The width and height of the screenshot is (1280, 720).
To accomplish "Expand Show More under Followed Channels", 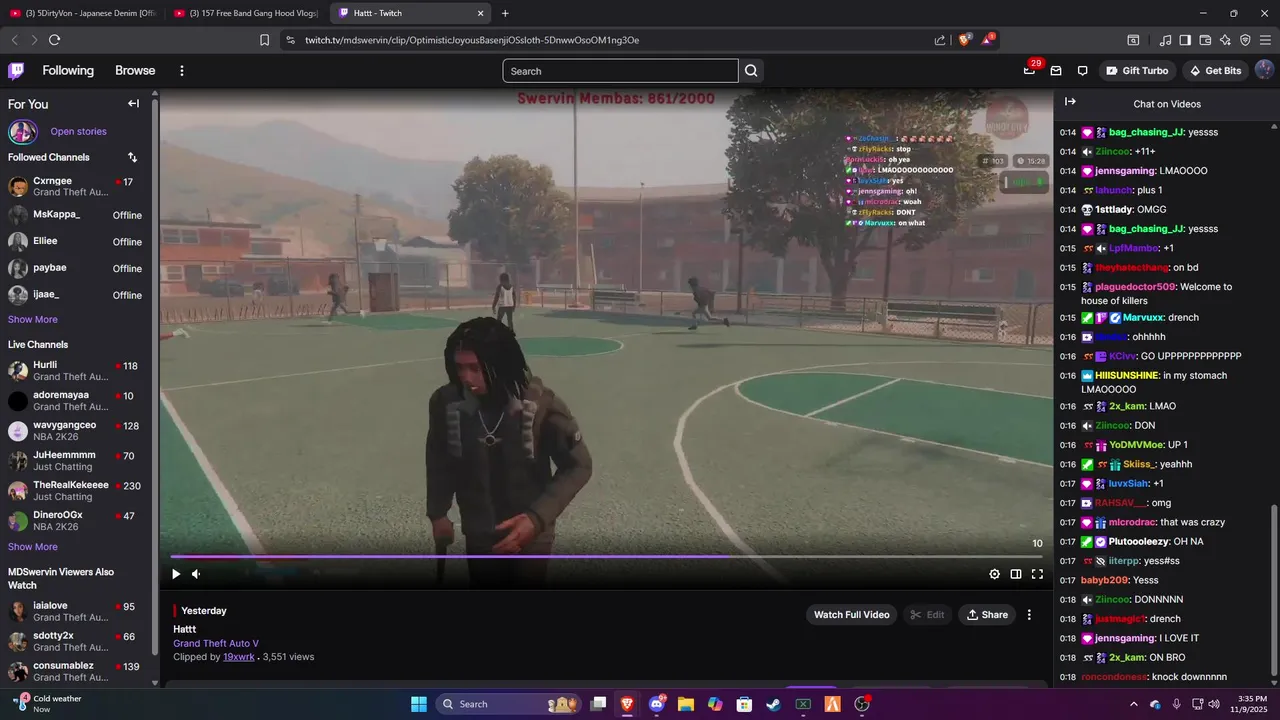I will [x=33, y=319].
